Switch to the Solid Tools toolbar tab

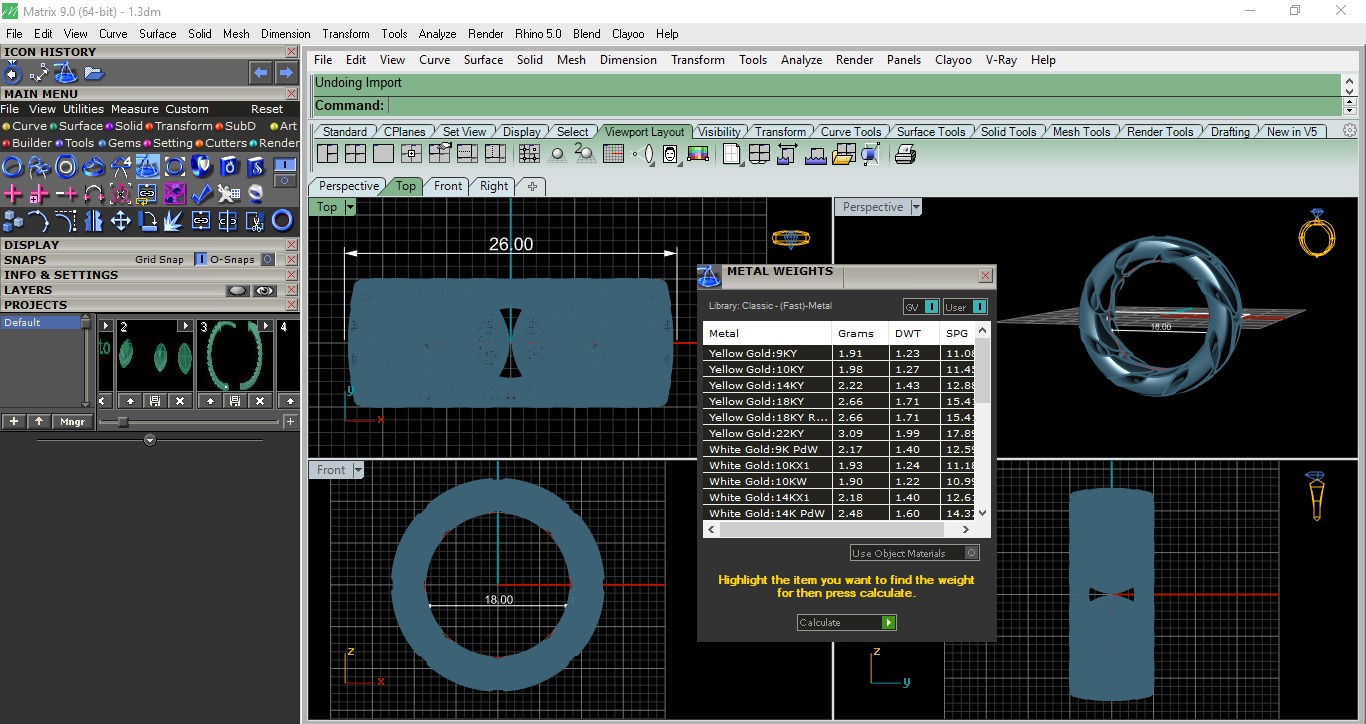click(1008, 132)
